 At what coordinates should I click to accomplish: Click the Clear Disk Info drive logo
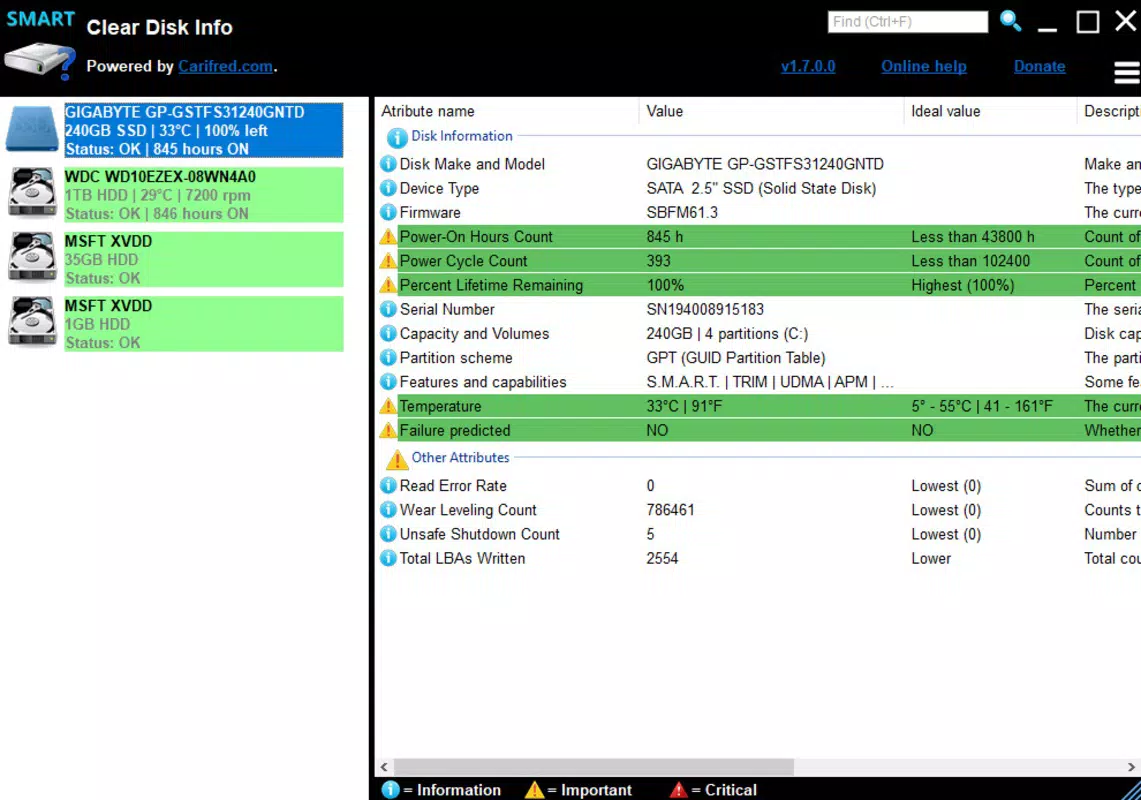pyautogui.click(x=40, y=62)
